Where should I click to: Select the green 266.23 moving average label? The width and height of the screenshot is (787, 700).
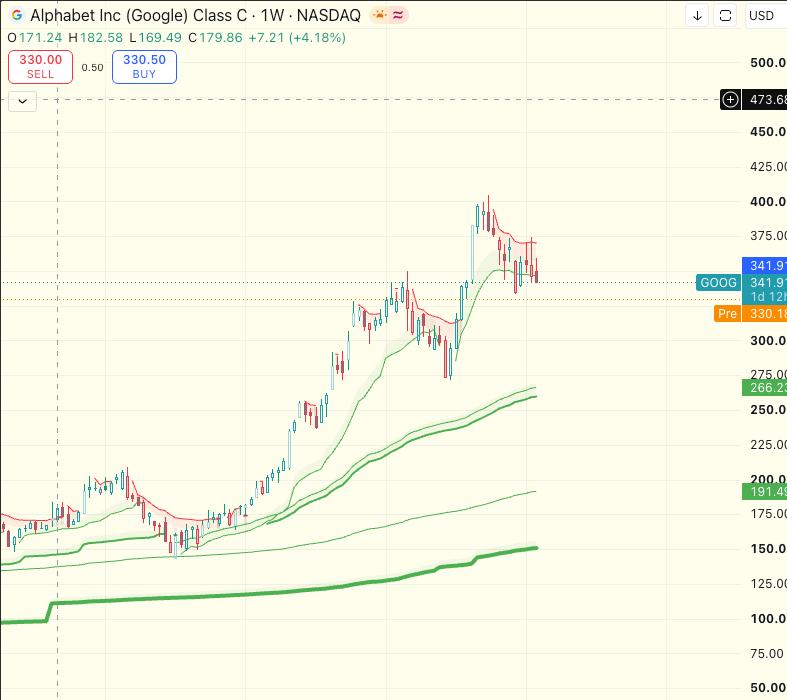(x=764, y=387)
